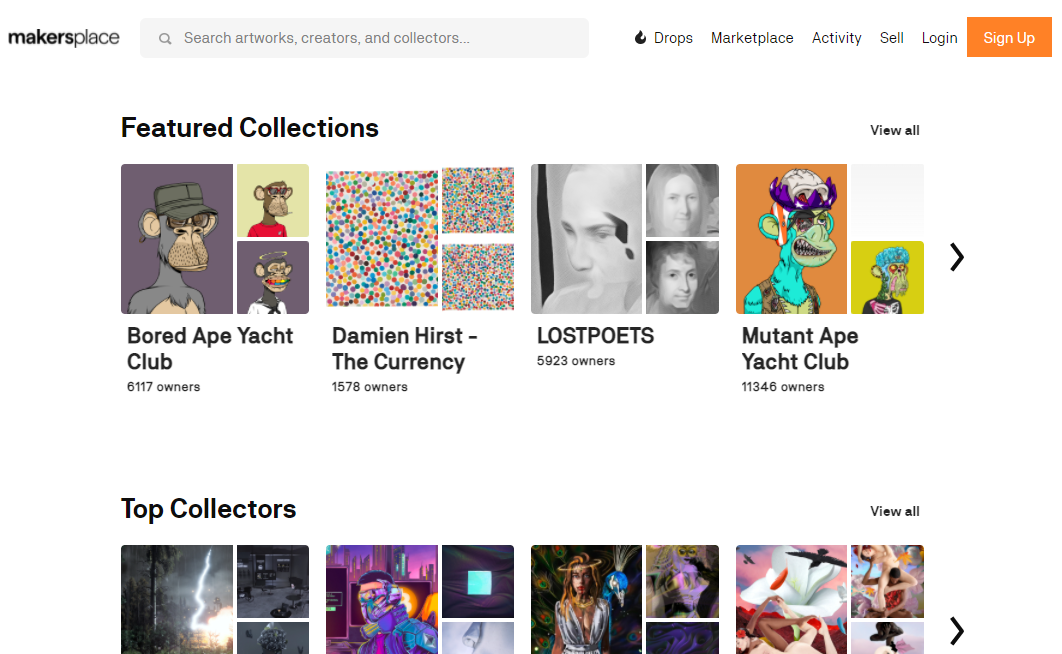Open Mutant Ape Yacht Club title
This screenshot has width=1062, height=654.
tap(800, 349)
